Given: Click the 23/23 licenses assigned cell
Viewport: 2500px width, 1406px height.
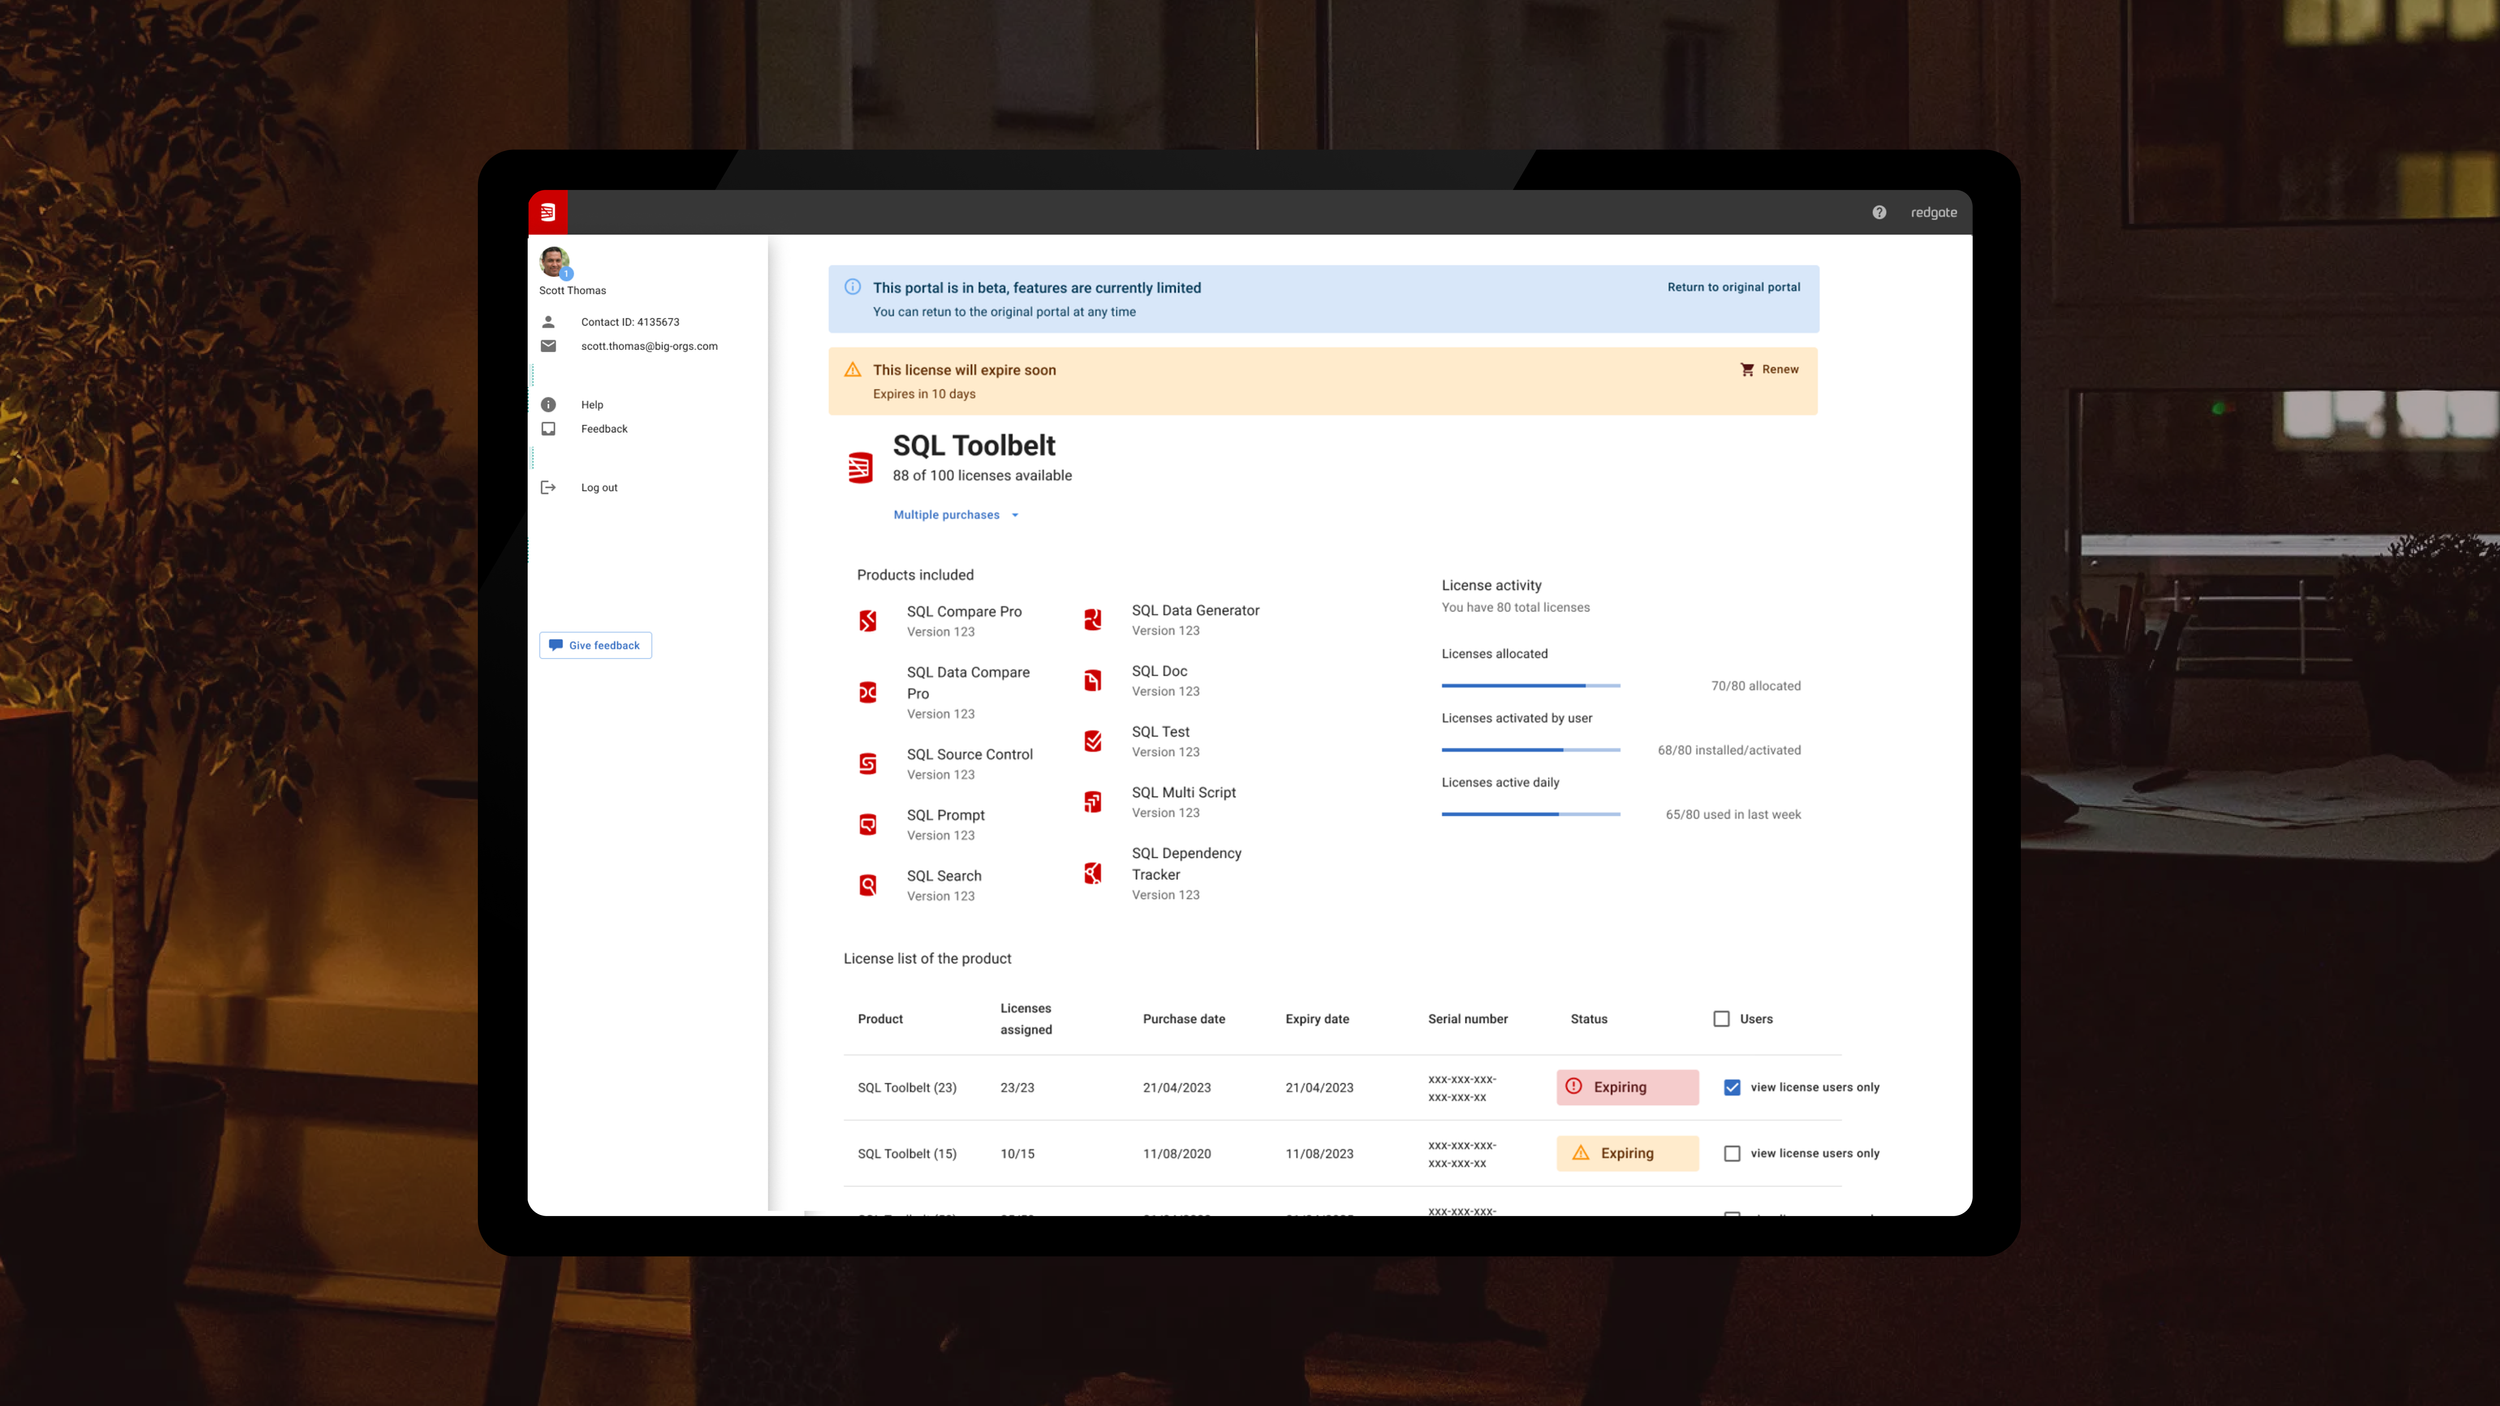Looking at the screenshot, I should pos(1017,1088).
